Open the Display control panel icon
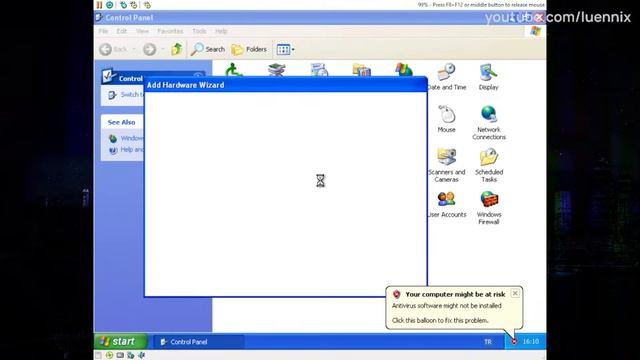Image resolution: width=640 pixels, height=360 pixels. [489, 77]
